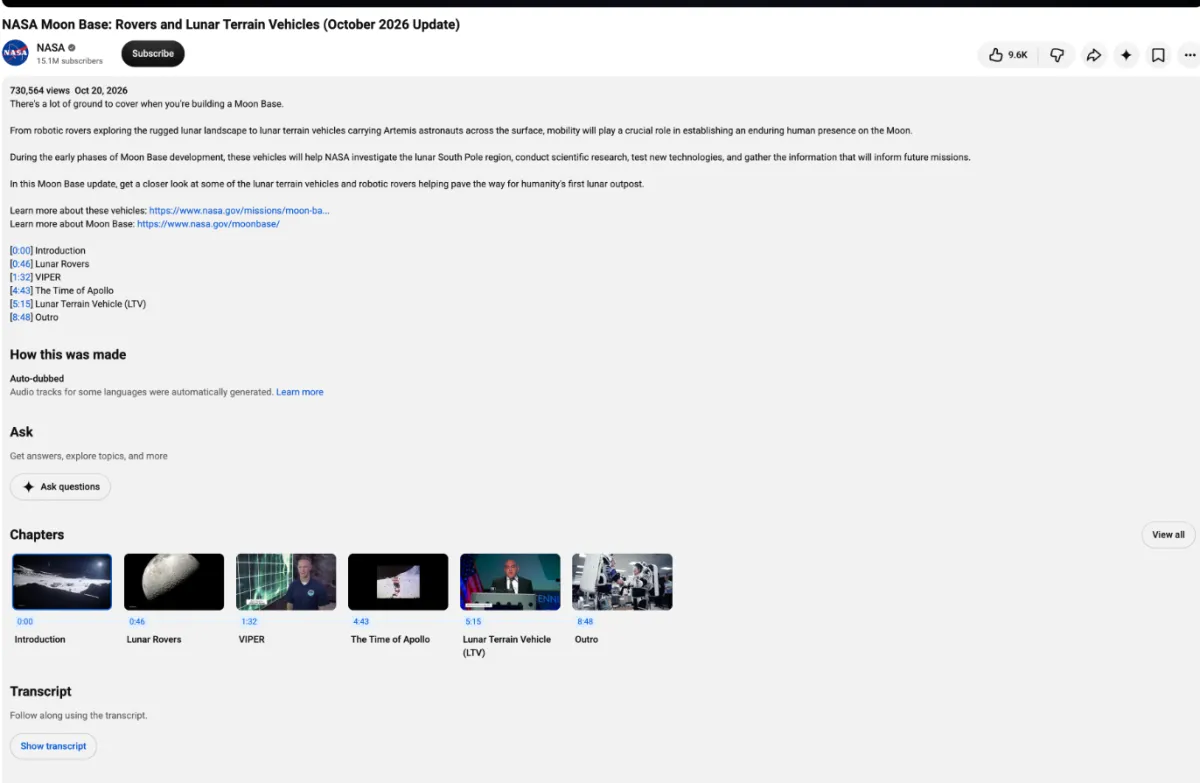Click the 'Auto-dubbed' label
Viewport: 1200px width, 783px height.
pos(37,379)
